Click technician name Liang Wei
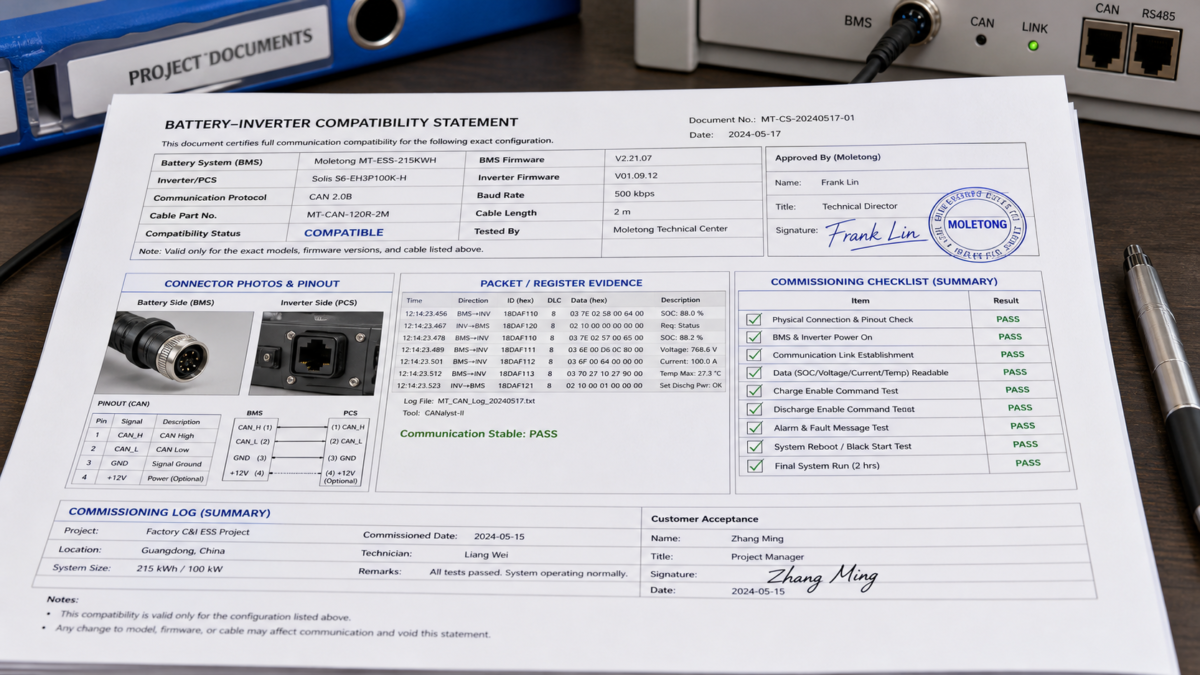Image resolution: width=1200 pixels, height=675 pixels. click(x=486, y=554)
